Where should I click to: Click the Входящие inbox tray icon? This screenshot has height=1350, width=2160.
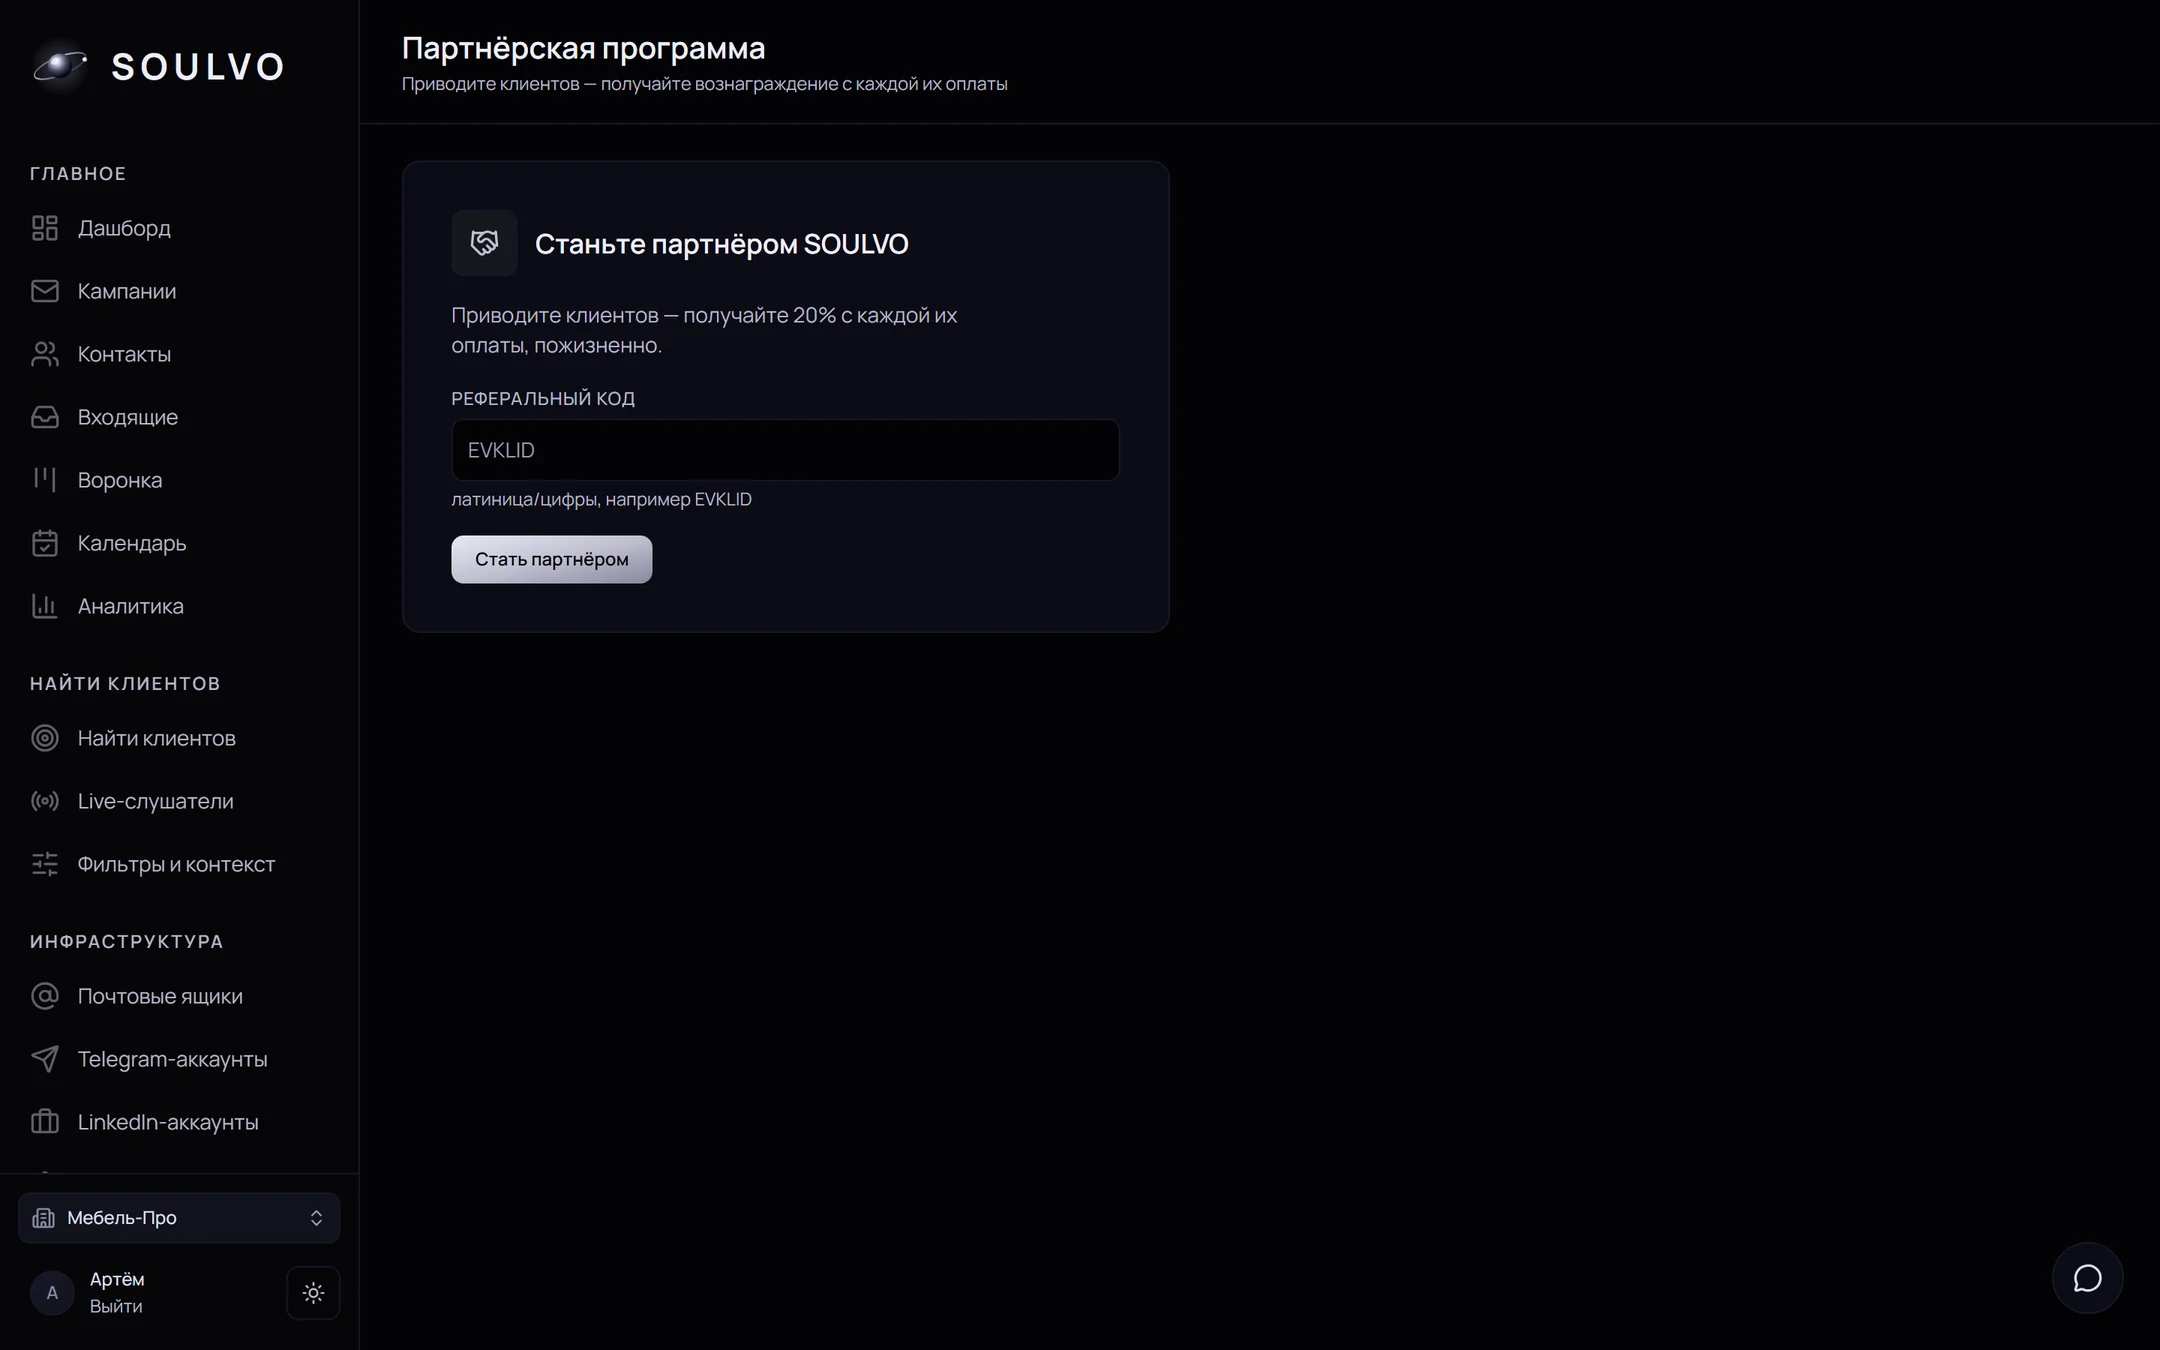pyautogui.click(x=45, y=417)
